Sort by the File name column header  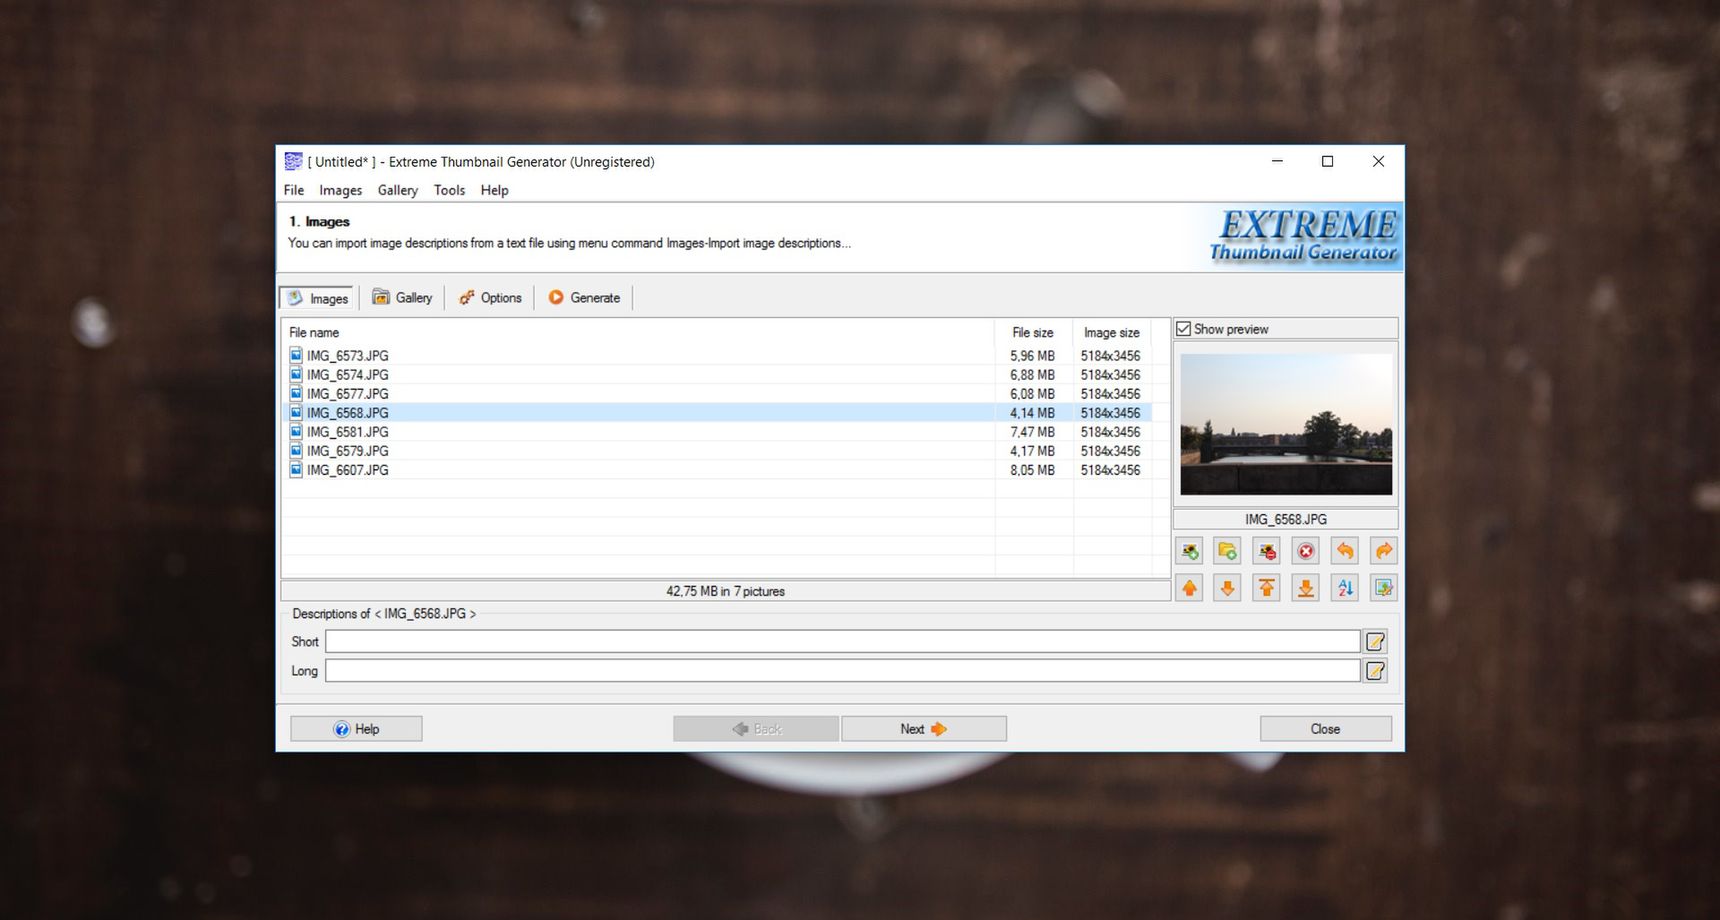pos(638,332)
